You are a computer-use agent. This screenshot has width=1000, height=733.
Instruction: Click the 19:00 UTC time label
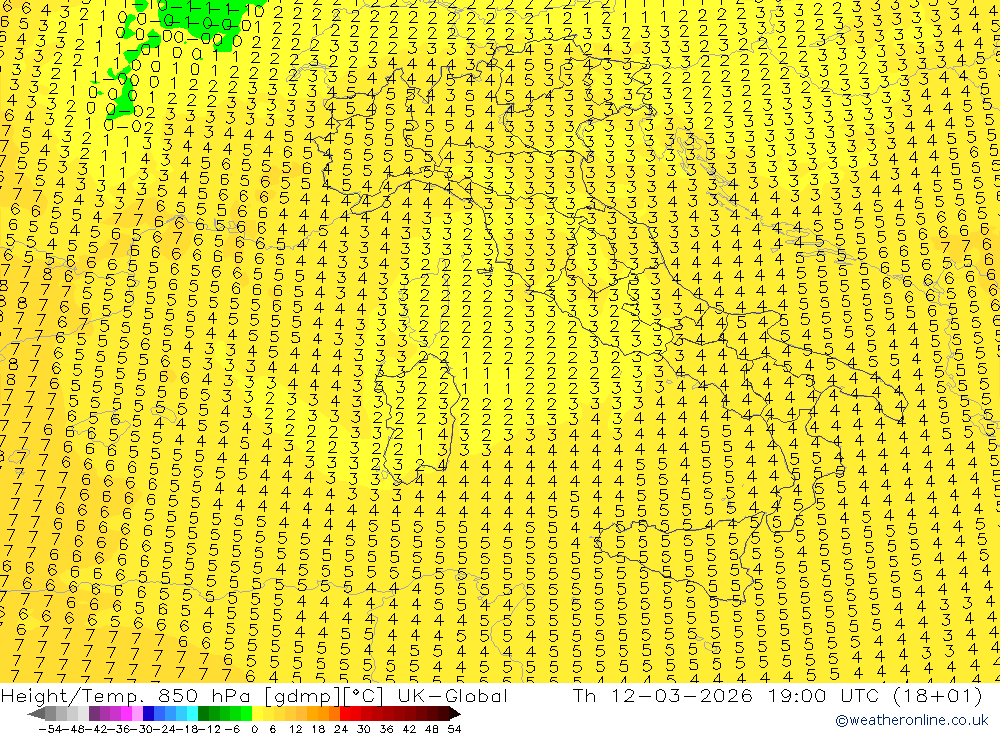823,695
